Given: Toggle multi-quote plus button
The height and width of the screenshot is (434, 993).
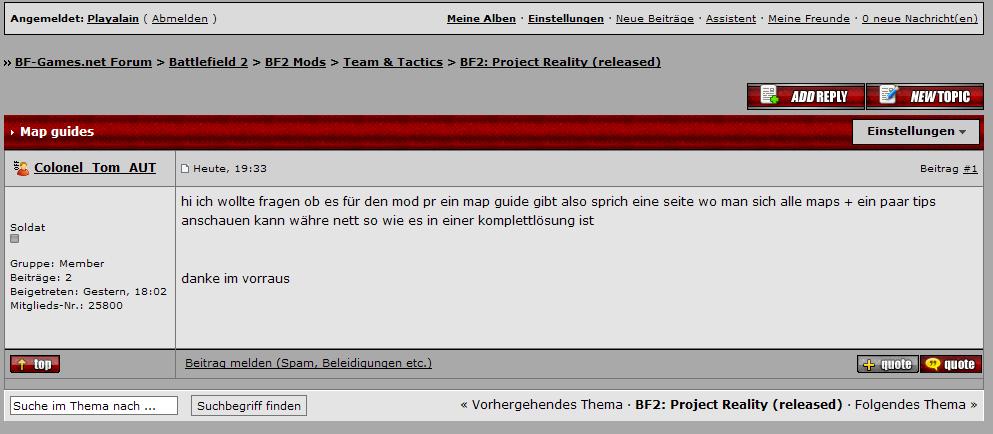Looking at the screenshot, I should [x=888, y=364].
